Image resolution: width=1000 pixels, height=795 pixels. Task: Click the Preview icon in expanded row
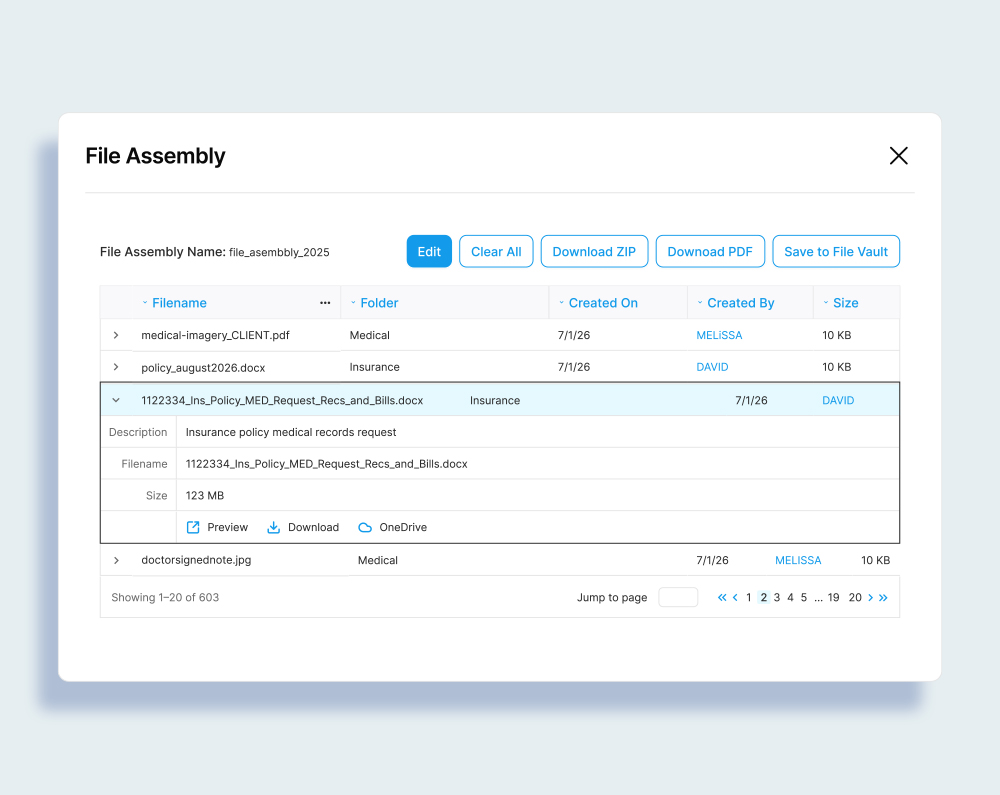pos(194,527)
